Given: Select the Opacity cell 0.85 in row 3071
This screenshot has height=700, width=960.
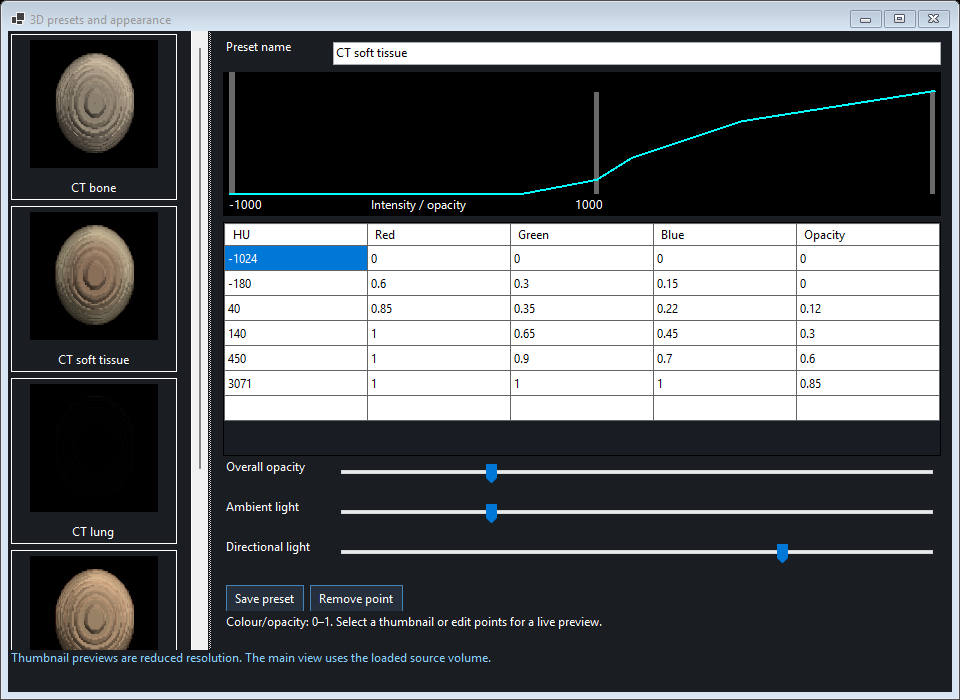Looking at the screenshot, I should pyautogui.click(x=868, y=383).
